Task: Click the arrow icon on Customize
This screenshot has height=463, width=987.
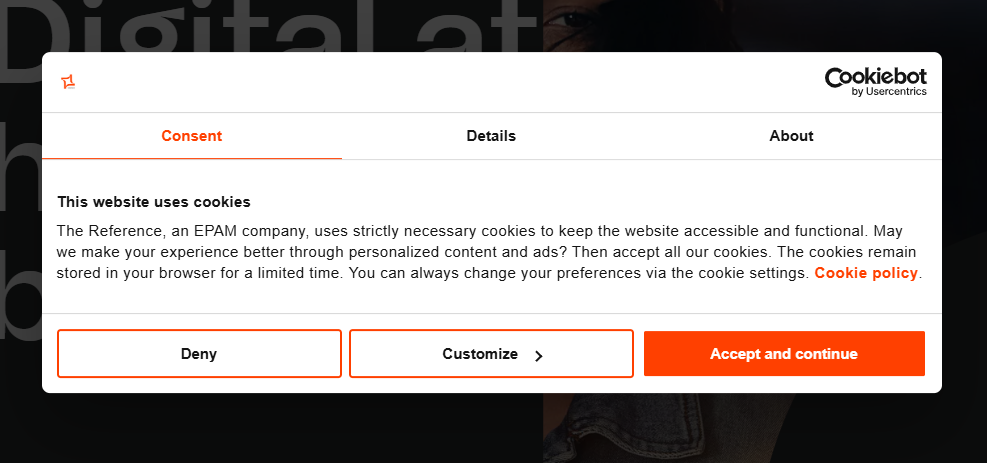Action: pos(539,355)
